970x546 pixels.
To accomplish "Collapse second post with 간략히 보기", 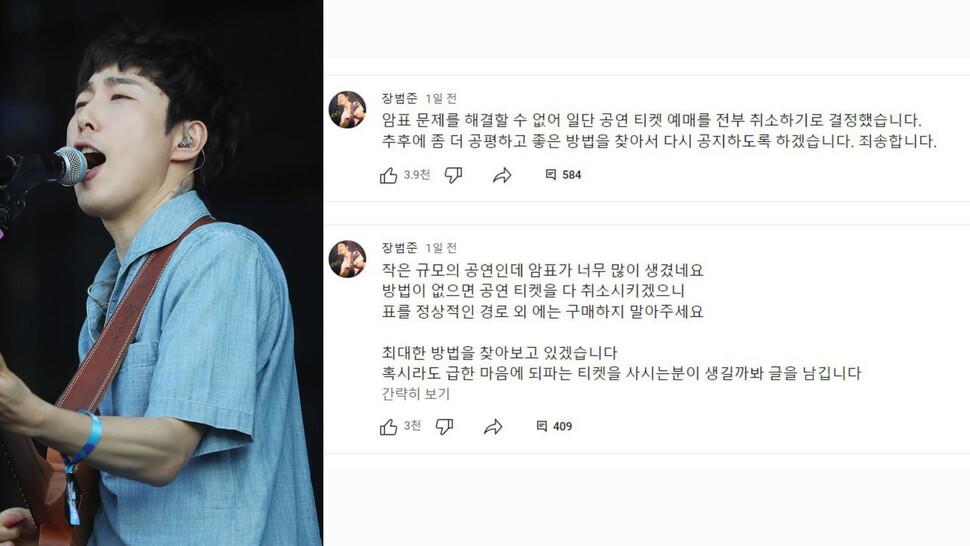I will point(416,394).
